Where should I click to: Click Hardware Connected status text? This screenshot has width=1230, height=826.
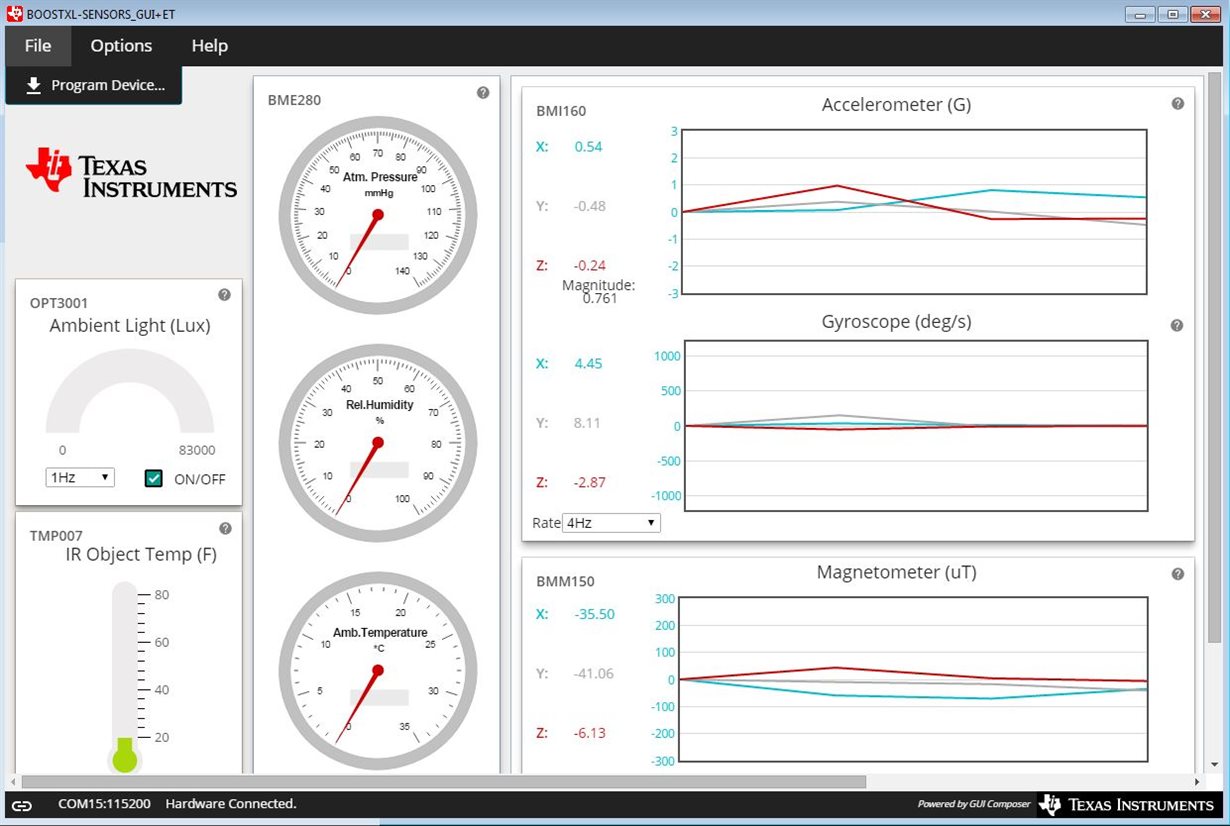click(231, 804)
